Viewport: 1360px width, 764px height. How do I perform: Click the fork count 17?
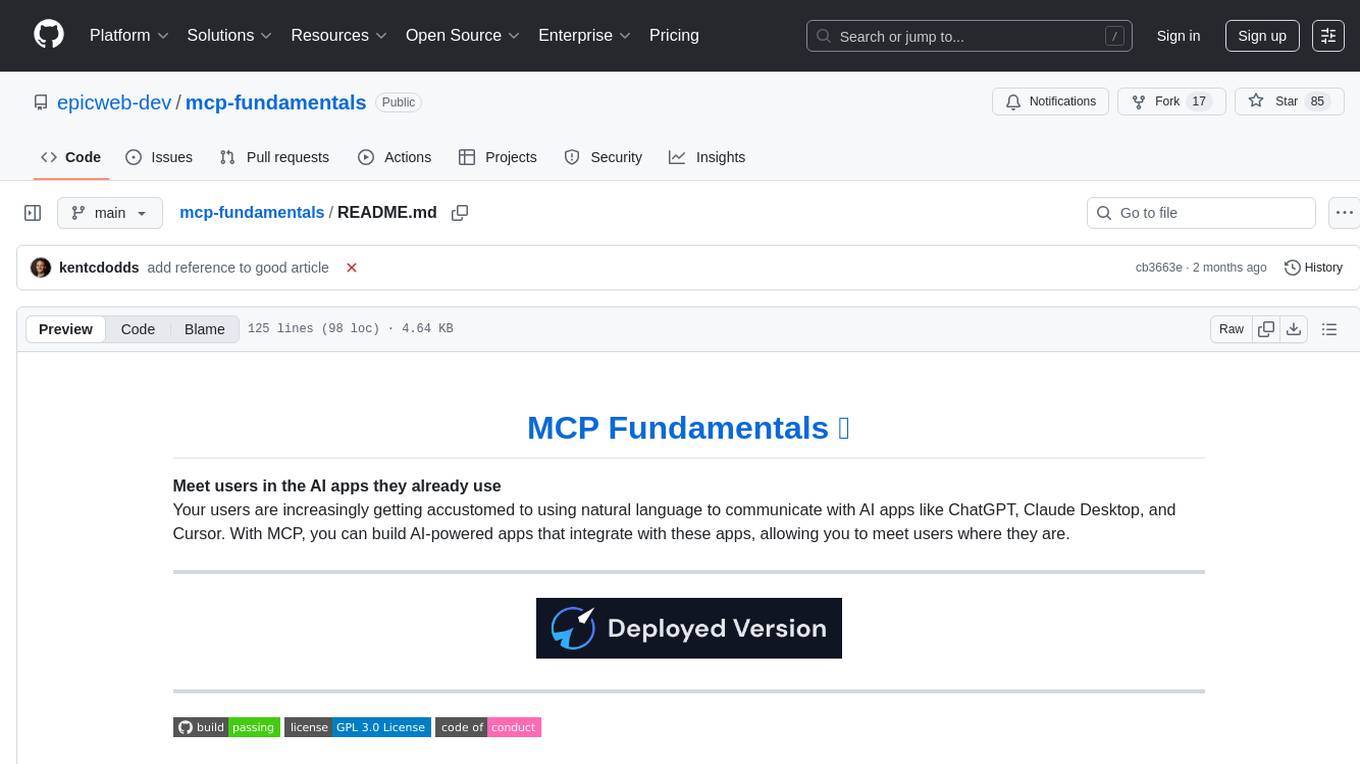coord(1200,102)
